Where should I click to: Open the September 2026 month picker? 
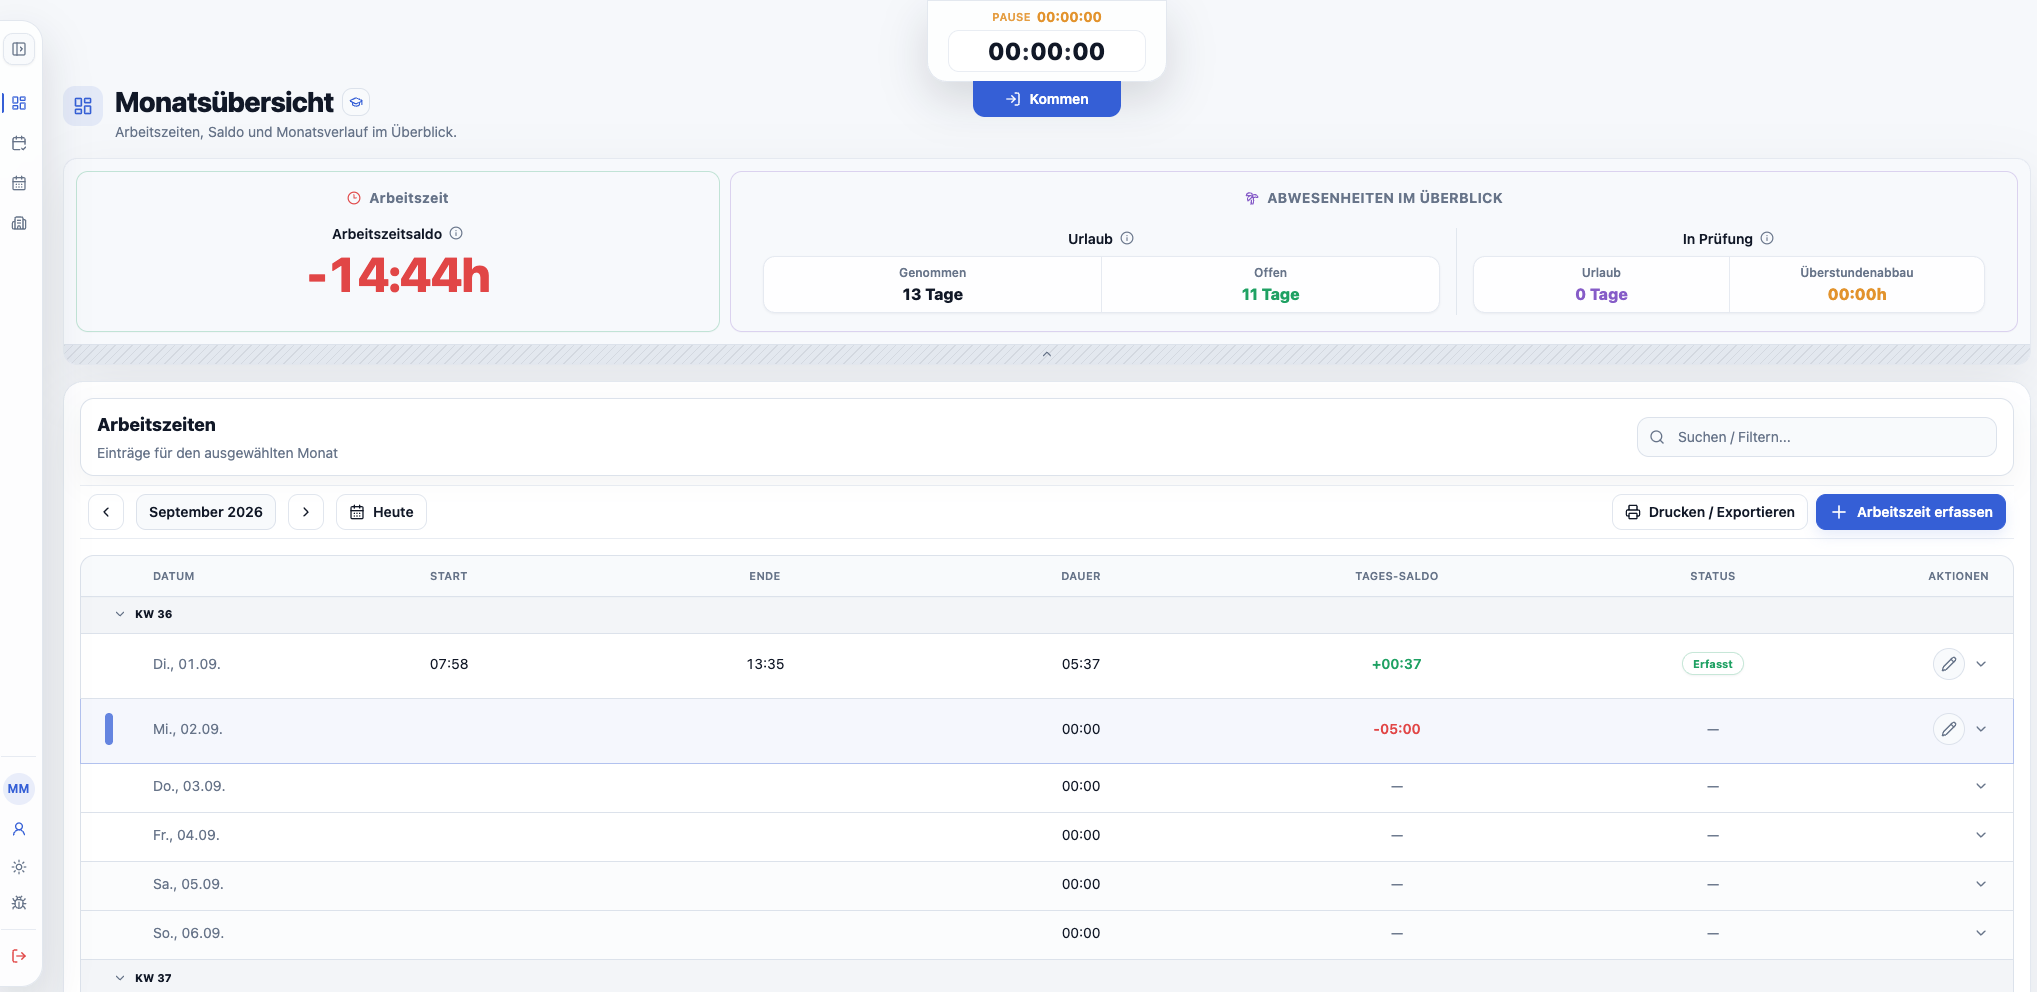pyautogui.click(x=206, y=512)
